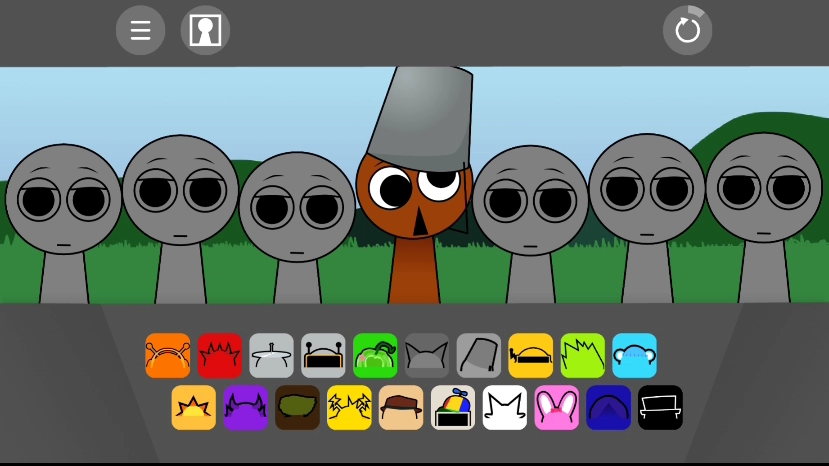Select the yellow sun icon

pyautogui.click(x=193, y=407)
